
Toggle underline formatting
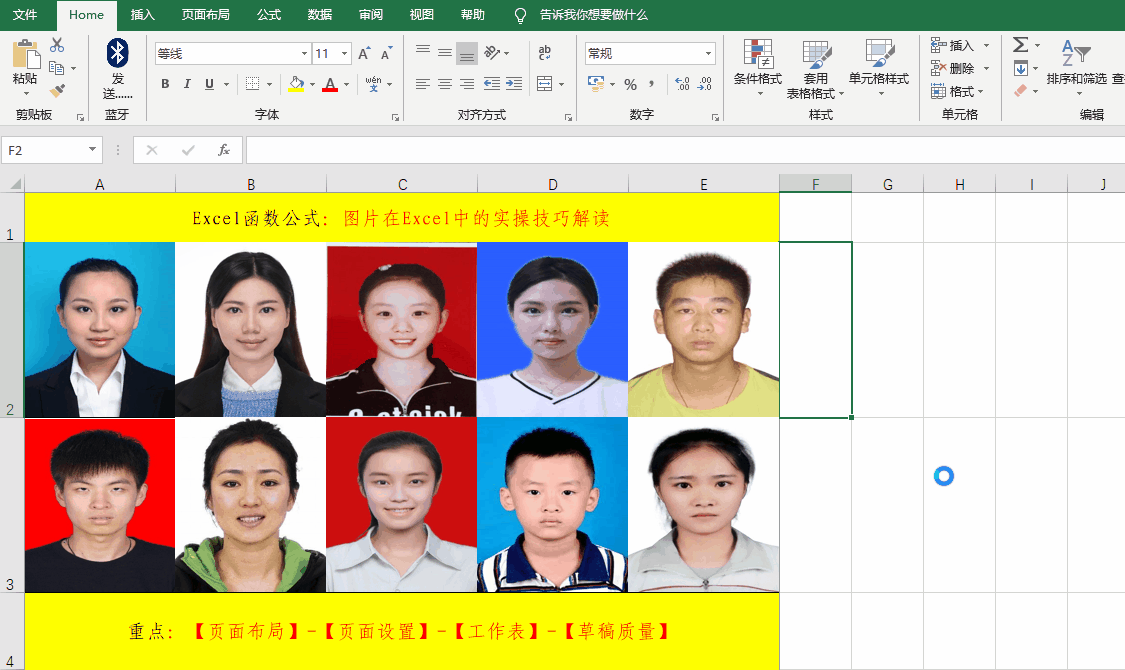(209, 84)
